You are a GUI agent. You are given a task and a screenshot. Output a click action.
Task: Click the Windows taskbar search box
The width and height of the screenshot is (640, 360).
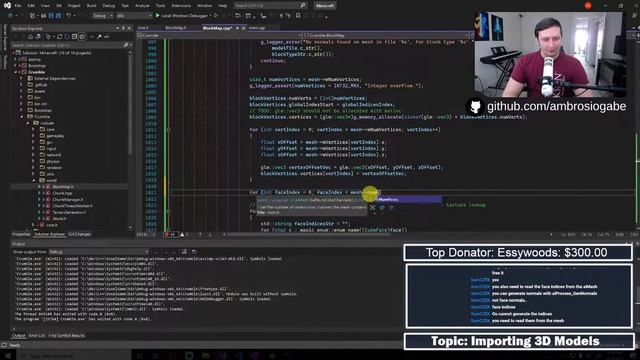(x=74, y=355)
